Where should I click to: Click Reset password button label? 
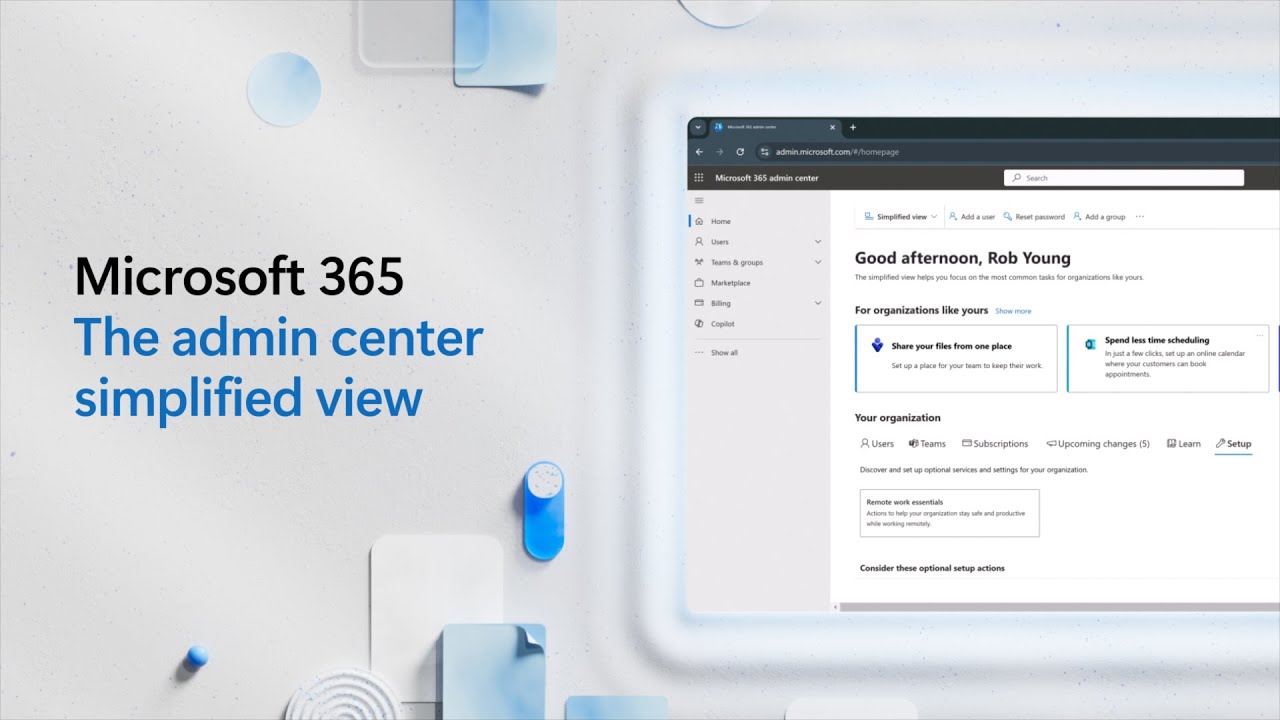pos(1040,217)
